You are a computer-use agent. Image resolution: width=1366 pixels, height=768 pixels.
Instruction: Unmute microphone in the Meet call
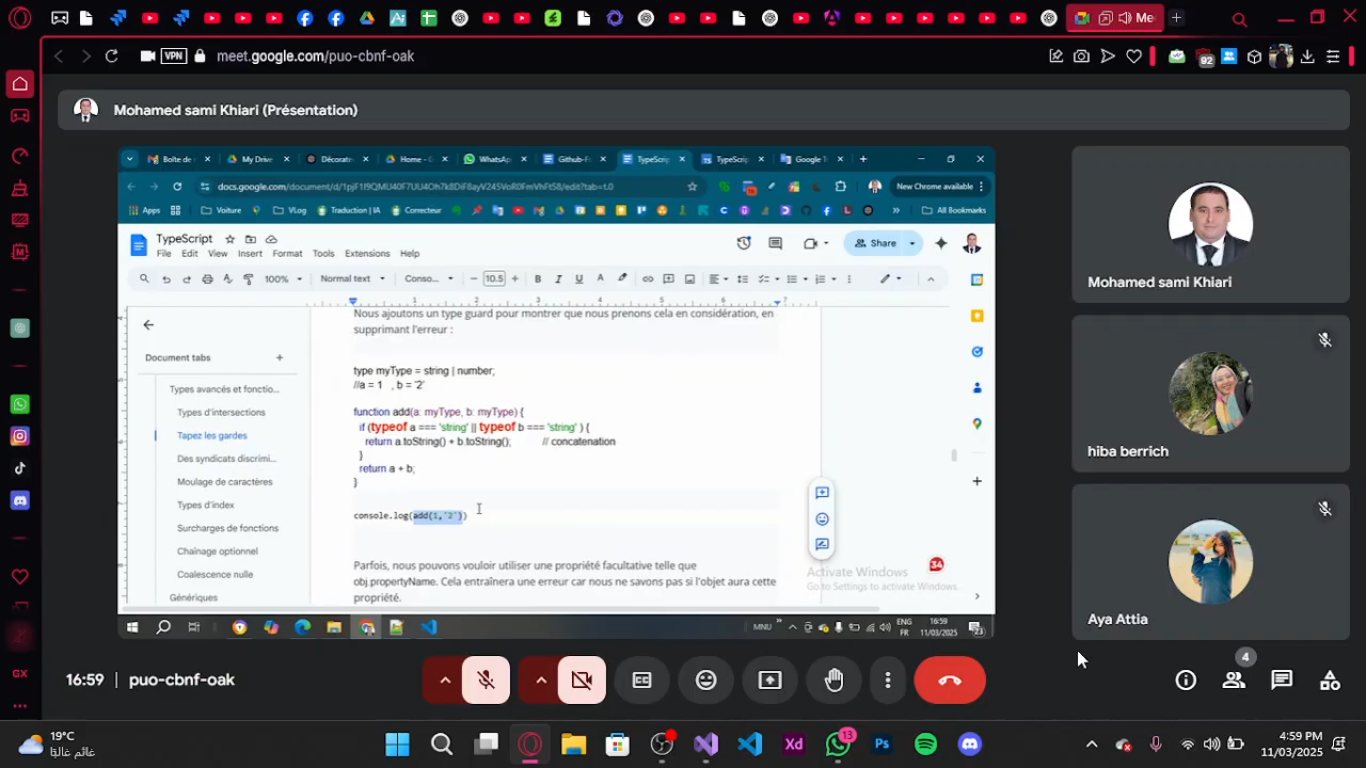[486, 680]
